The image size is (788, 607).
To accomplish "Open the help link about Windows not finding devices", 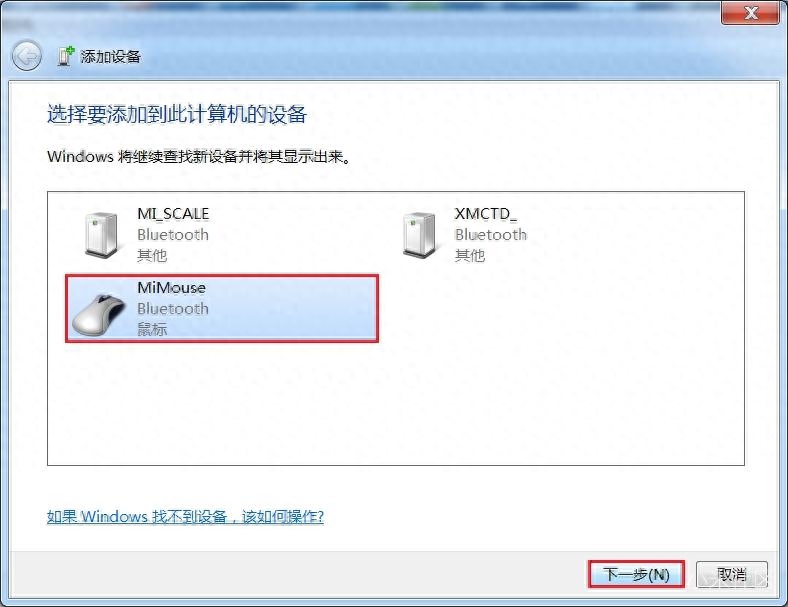I will click(x=185, y=517).
